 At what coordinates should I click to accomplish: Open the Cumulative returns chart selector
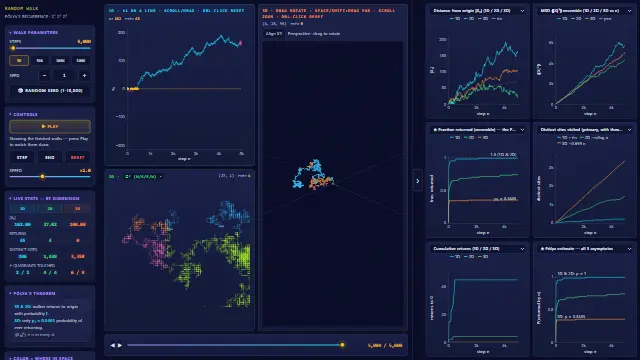tap(478, 249)
